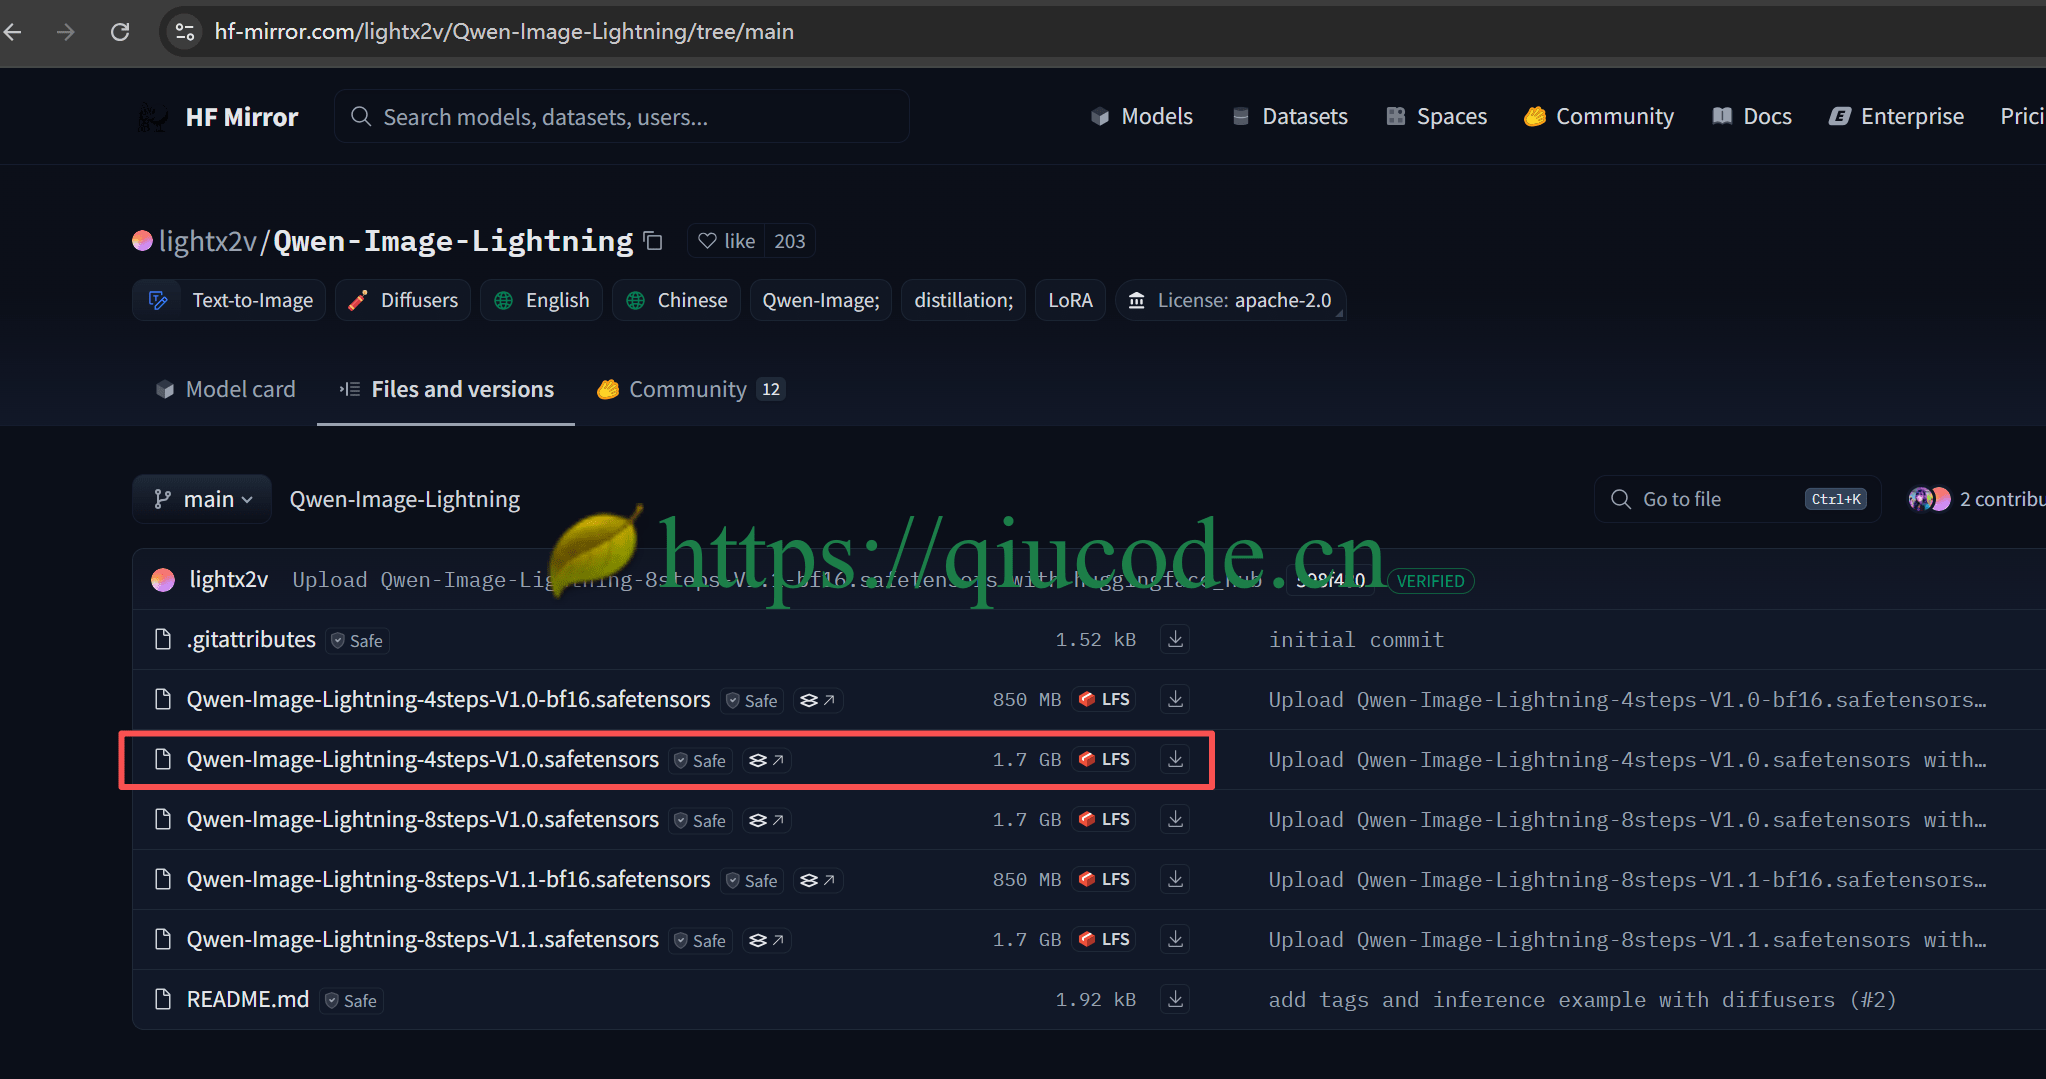This screenshot has height=1079, width=2046.
Task: Open the Datasets nav item
Action: click(1290, 117)
